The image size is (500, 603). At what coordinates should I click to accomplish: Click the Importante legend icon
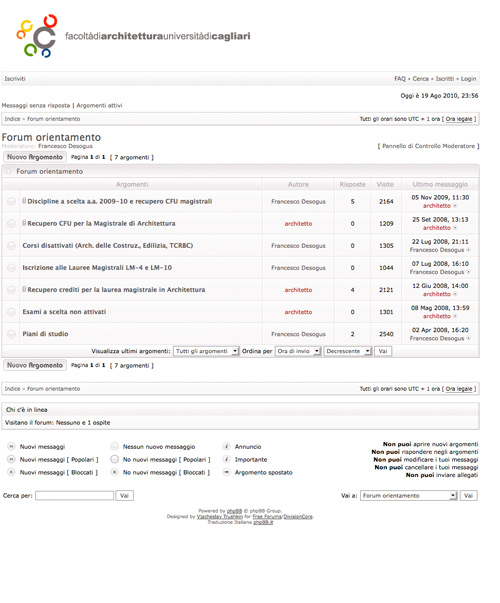pyautogui.click(x=227, y=459)
